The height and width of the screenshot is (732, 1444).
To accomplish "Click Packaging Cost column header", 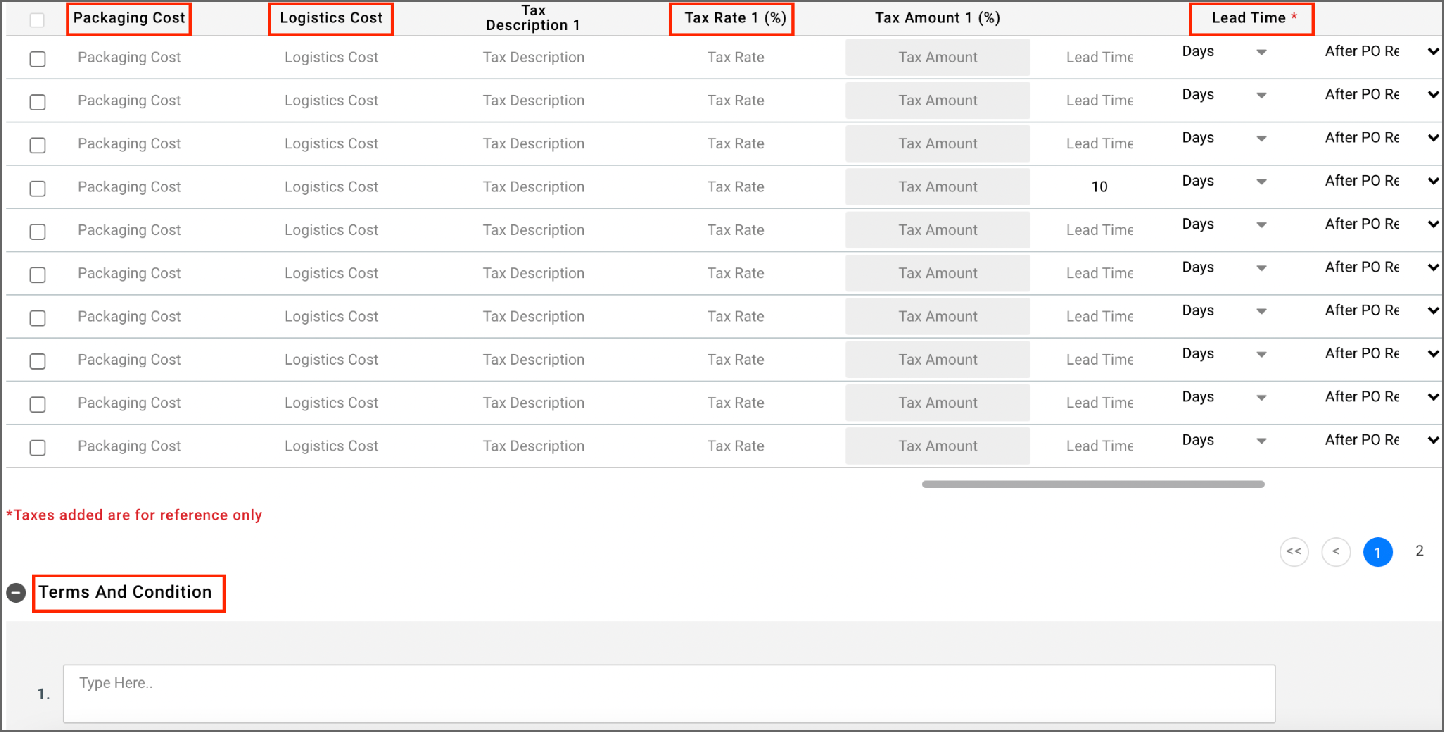I will [x=129, y=18].
